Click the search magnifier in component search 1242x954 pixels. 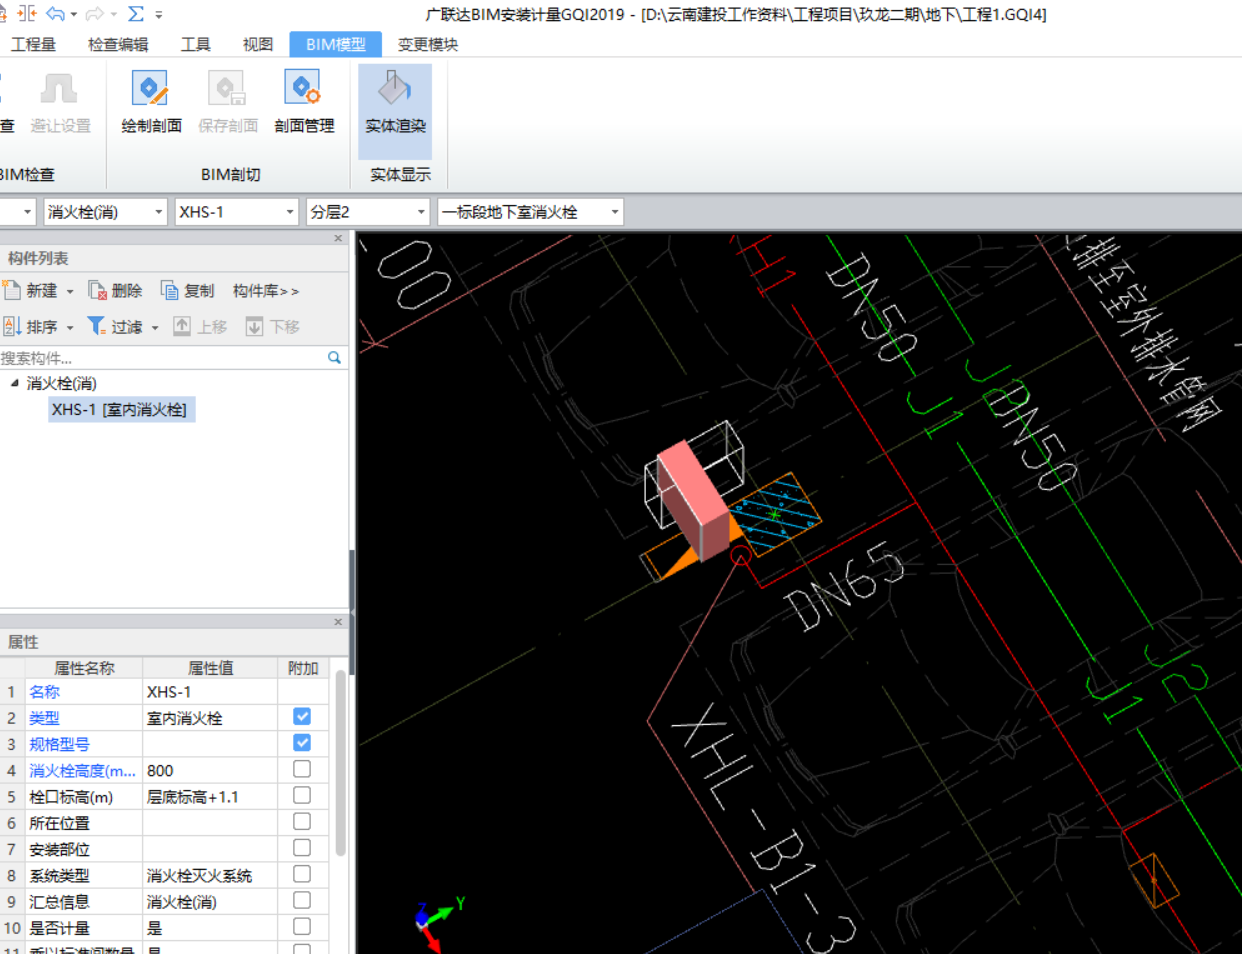334,357
